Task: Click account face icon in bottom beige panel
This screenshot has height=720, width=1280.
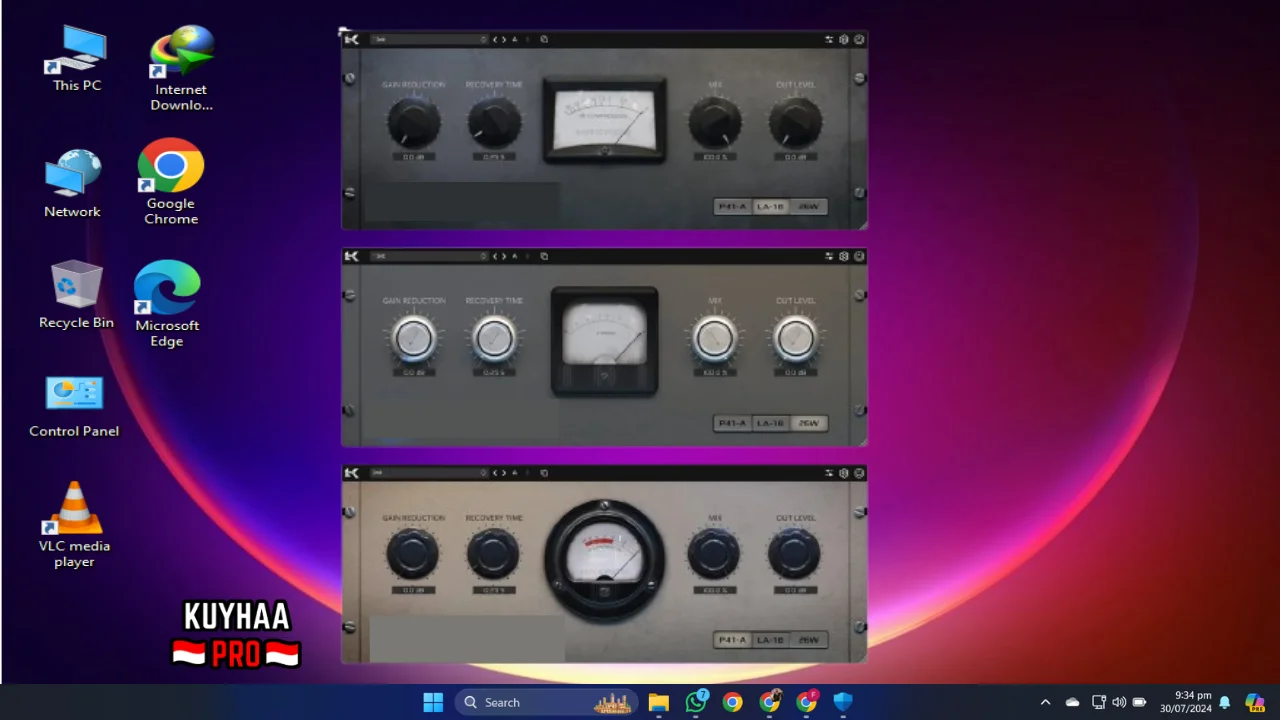Action: click(859, 472)
